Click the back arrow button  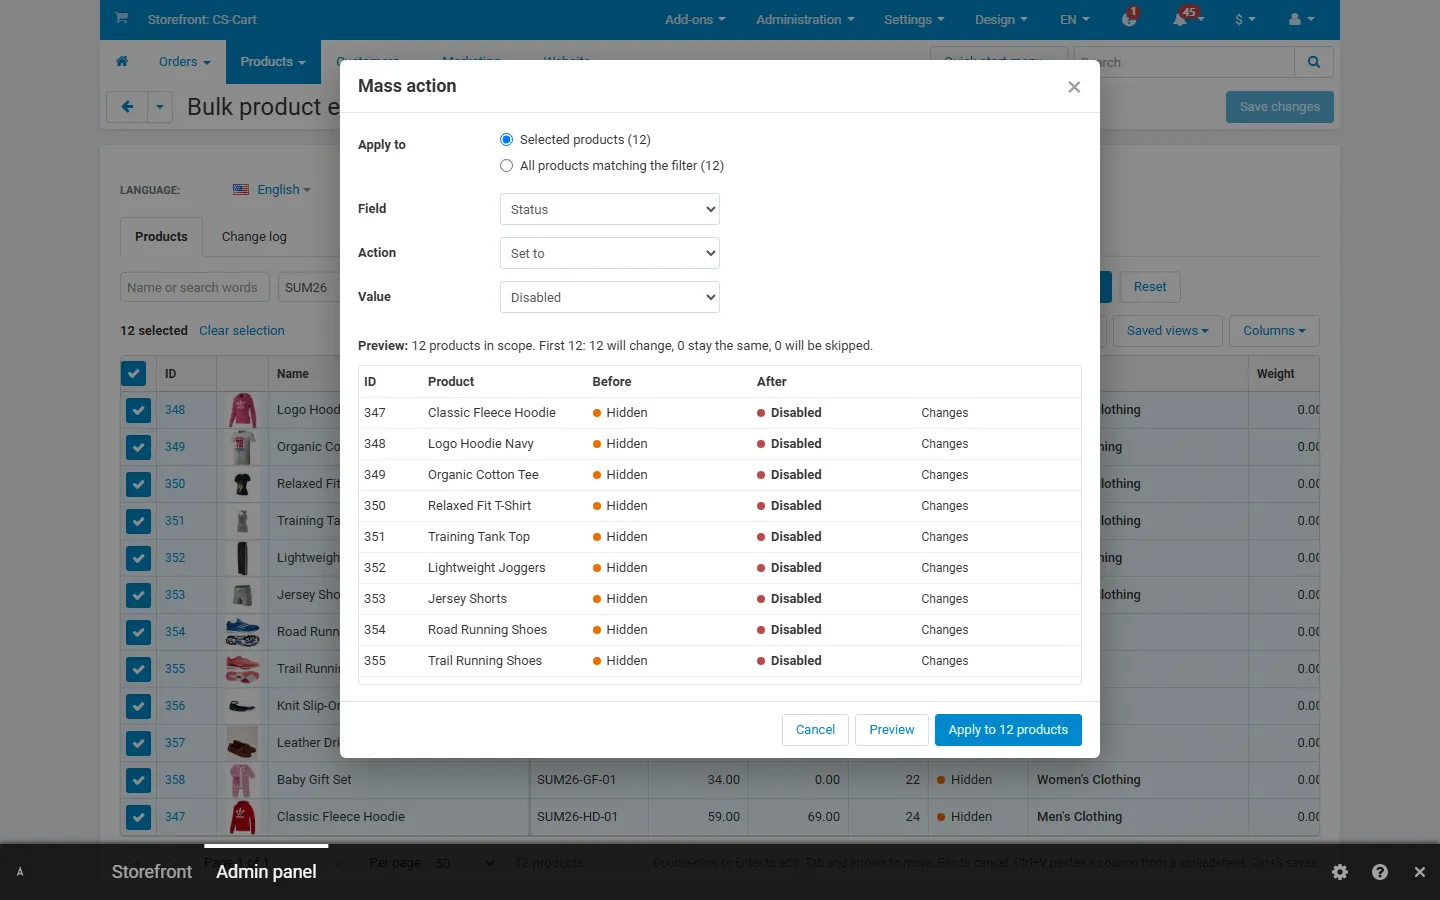pos(127,106)
